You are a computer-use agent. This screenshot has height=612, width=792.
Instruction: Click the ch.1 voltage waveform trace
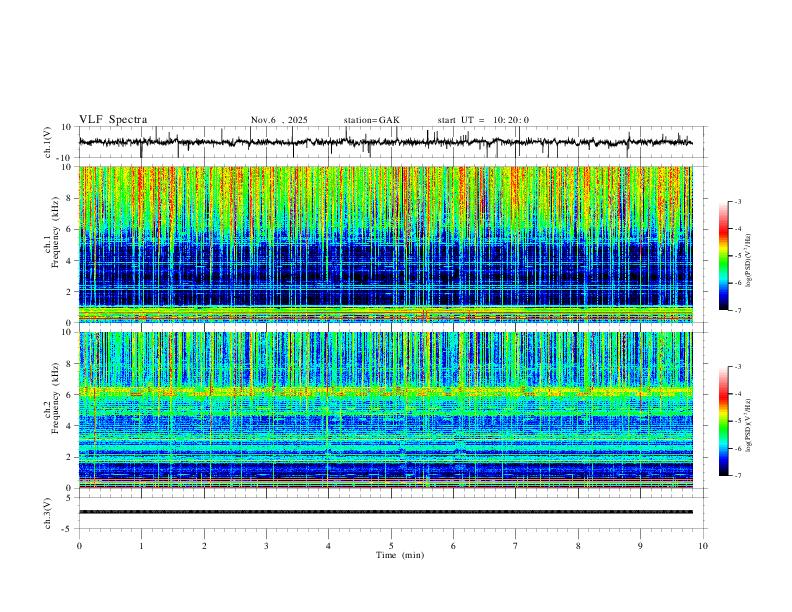click(385, 142)
